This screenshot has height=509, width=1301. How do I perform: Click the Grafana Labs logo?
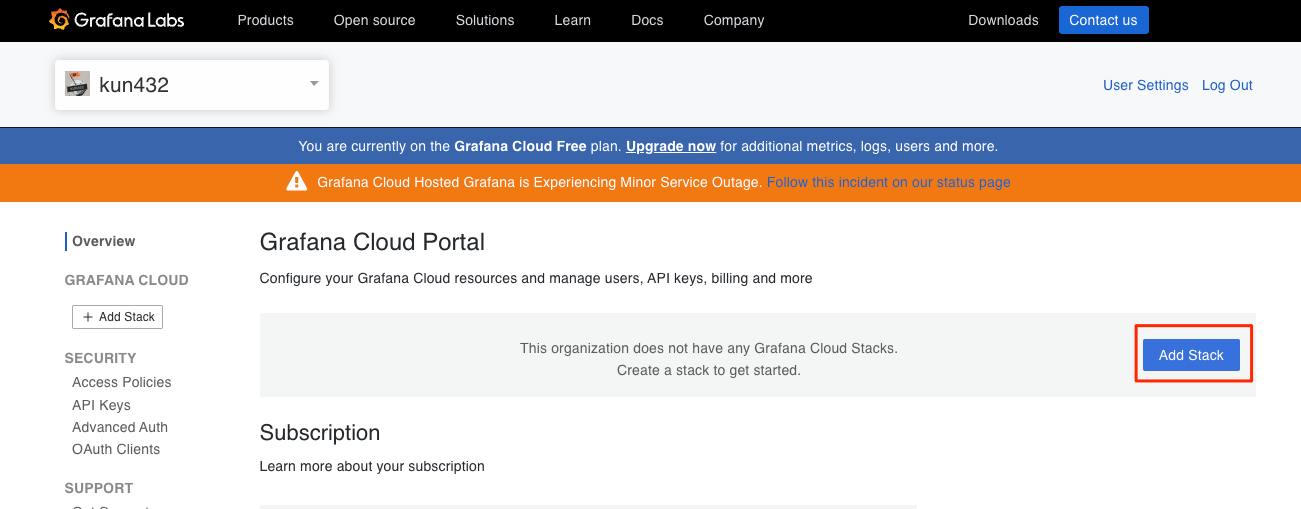[116, 20]
